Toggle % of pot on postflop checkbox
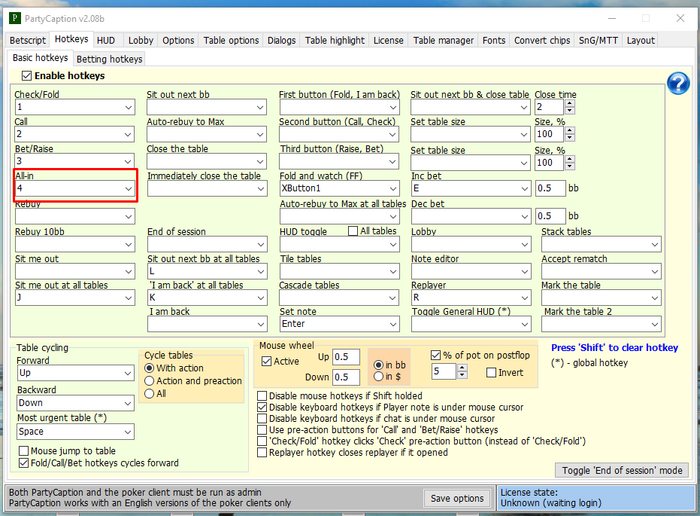 (436, 355)
